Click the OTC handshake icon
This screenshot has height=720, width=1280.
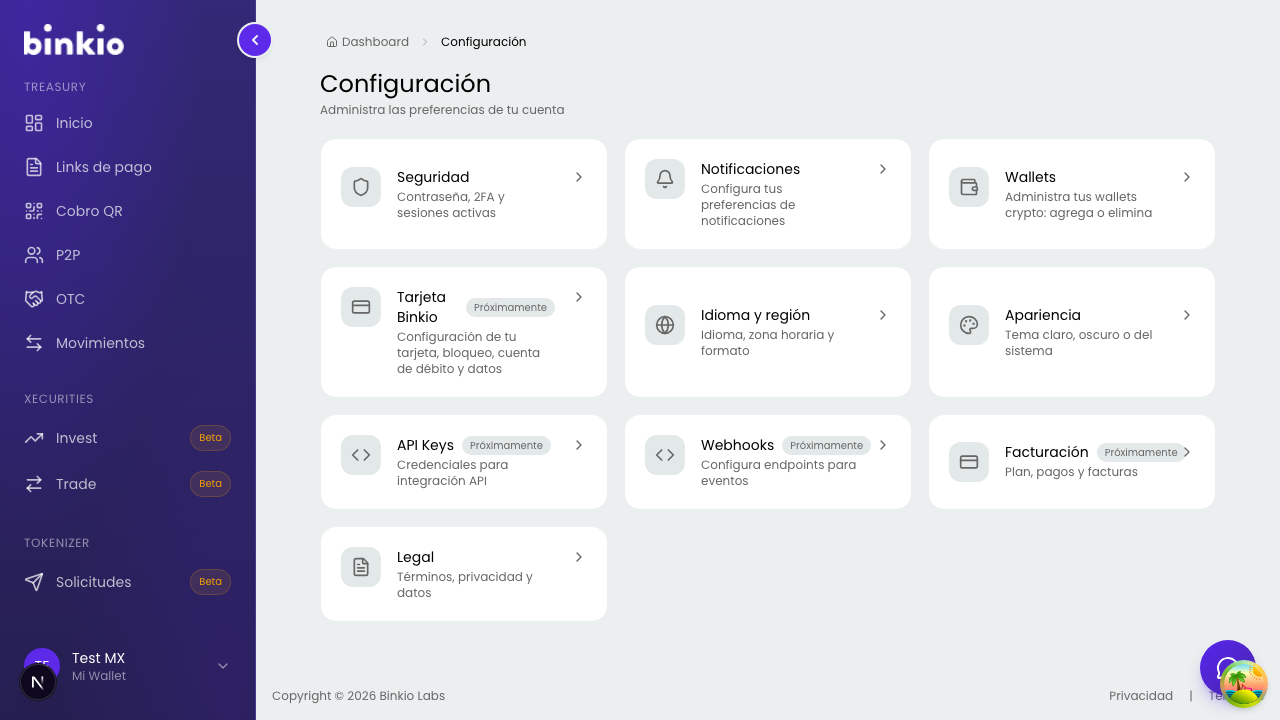34,299
